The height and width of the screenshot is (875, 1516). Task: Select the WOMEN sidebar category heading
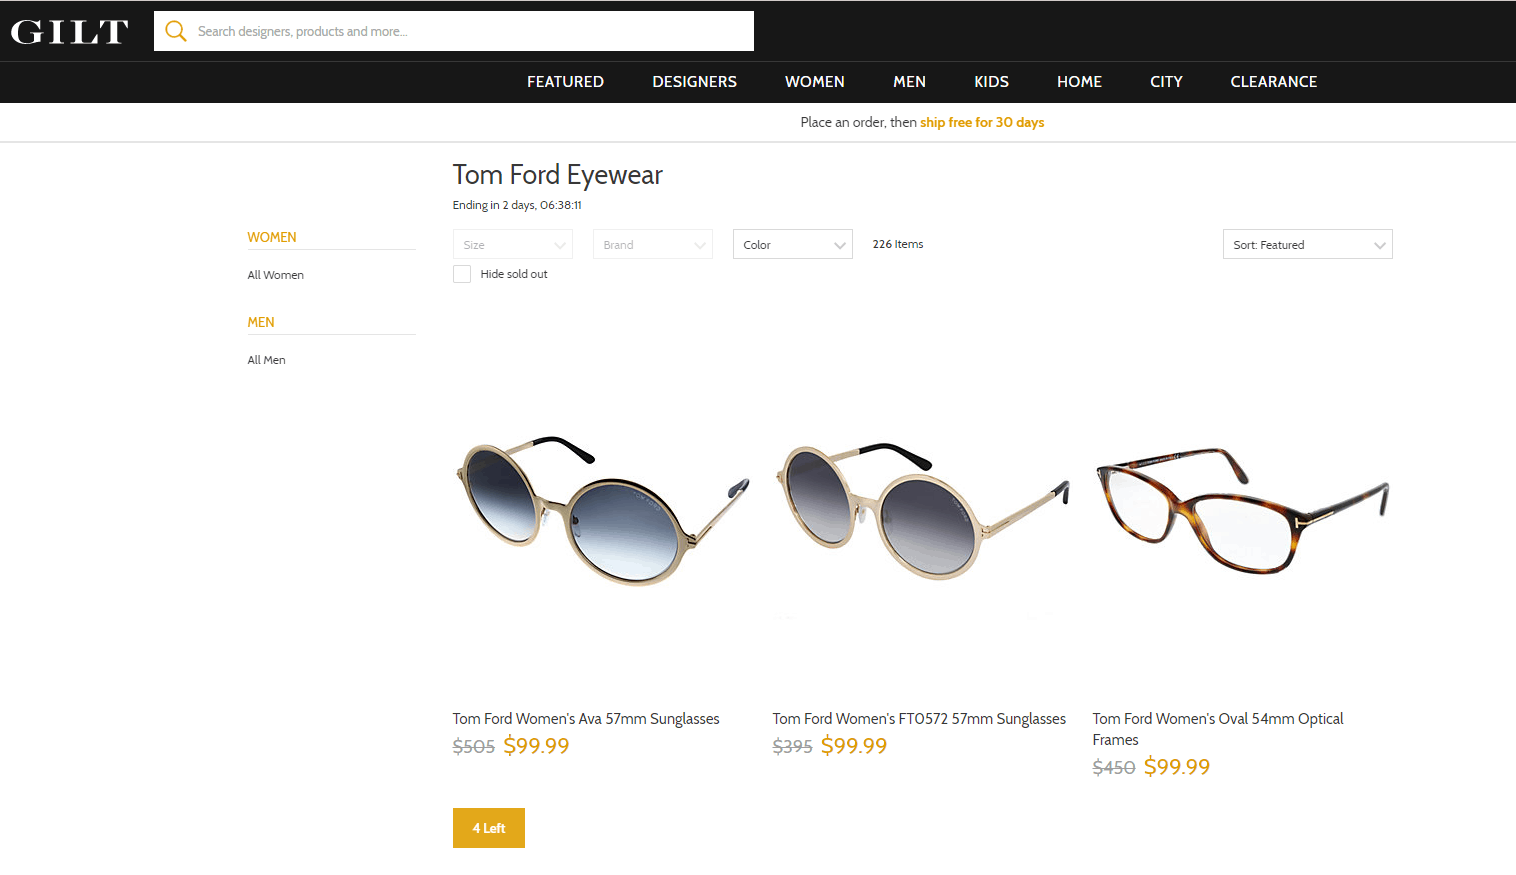point(272,237)
